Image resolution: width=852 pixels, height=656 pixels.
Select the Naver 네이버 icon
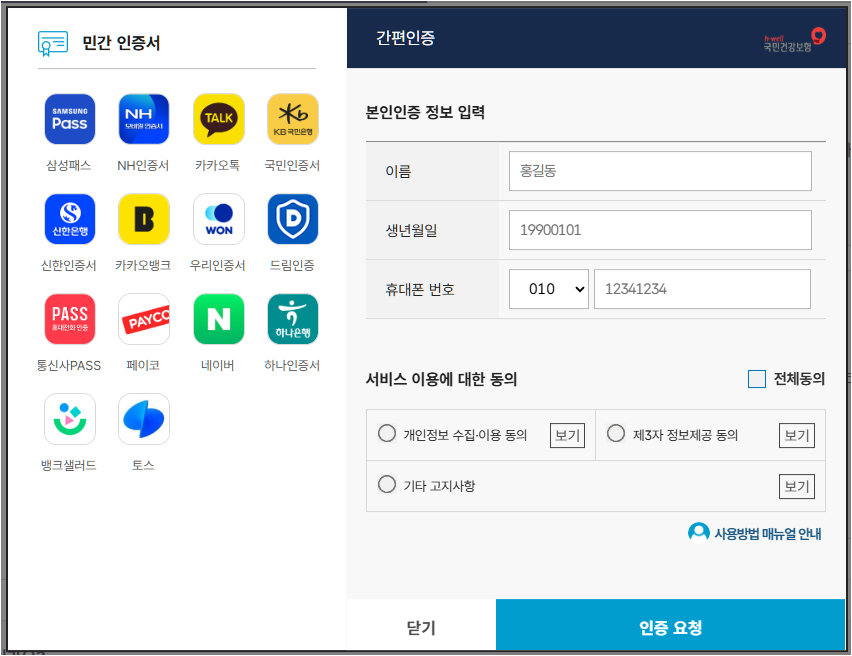(218, 319)
